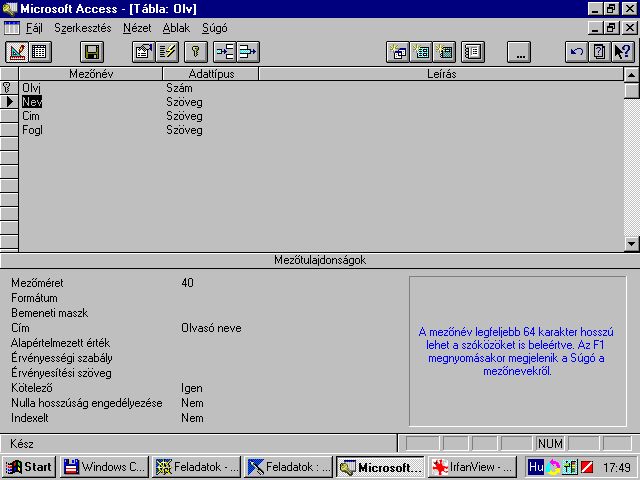Image resolution: width=640 pixels, height=480 pixels.
Task: Set primary key with key icon
Action: click(x=196, y=52)
